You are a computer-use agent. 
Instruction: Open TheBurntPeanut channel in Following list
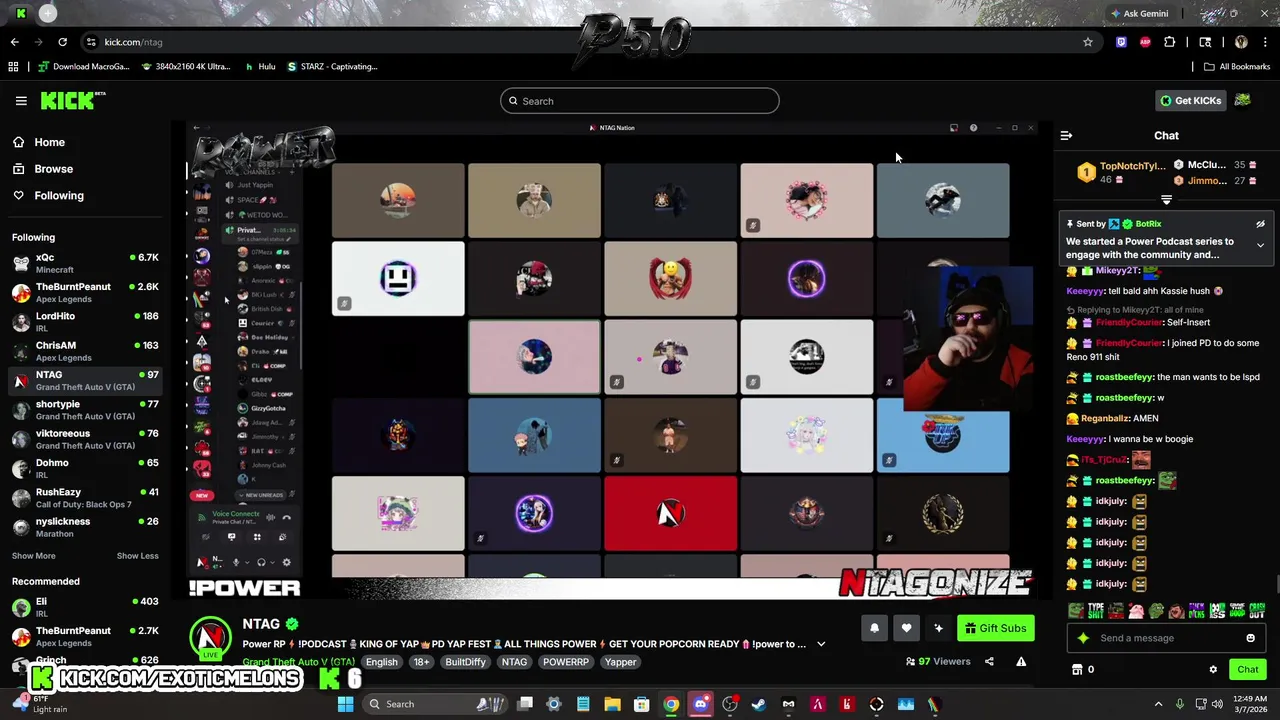85,292
